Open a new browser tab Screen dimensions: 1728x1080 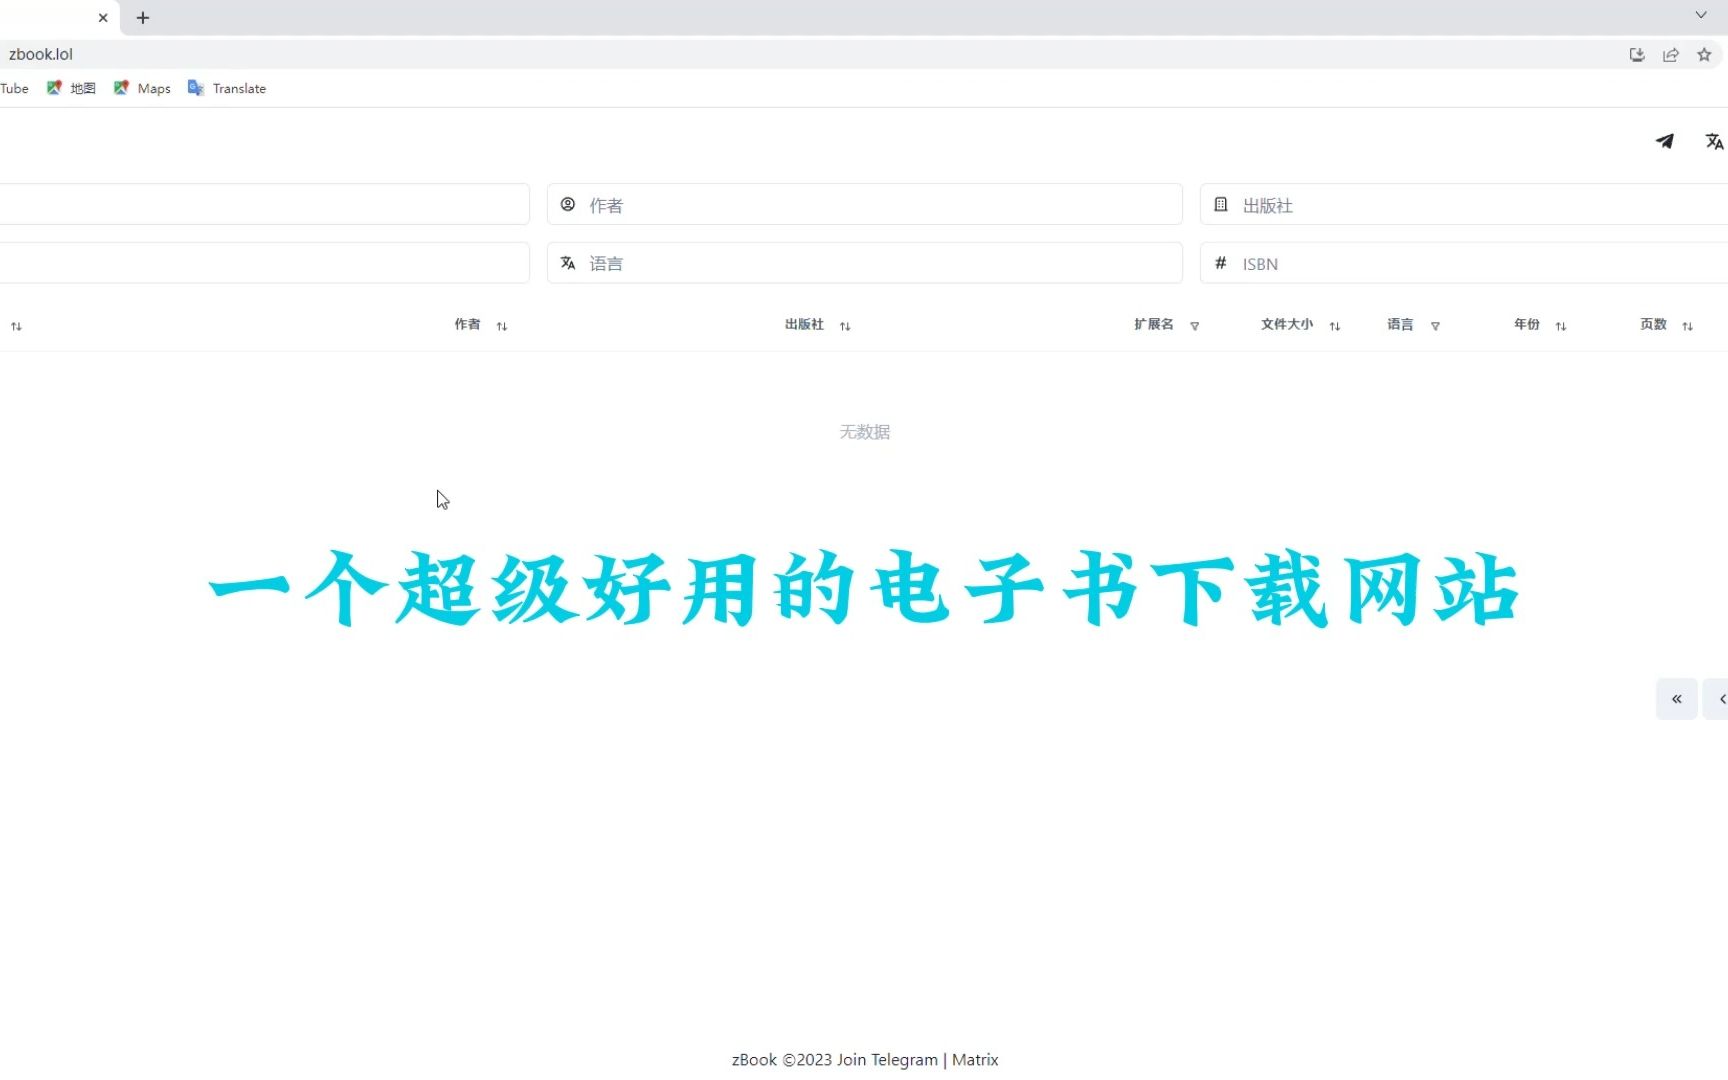tap(143, 18)
